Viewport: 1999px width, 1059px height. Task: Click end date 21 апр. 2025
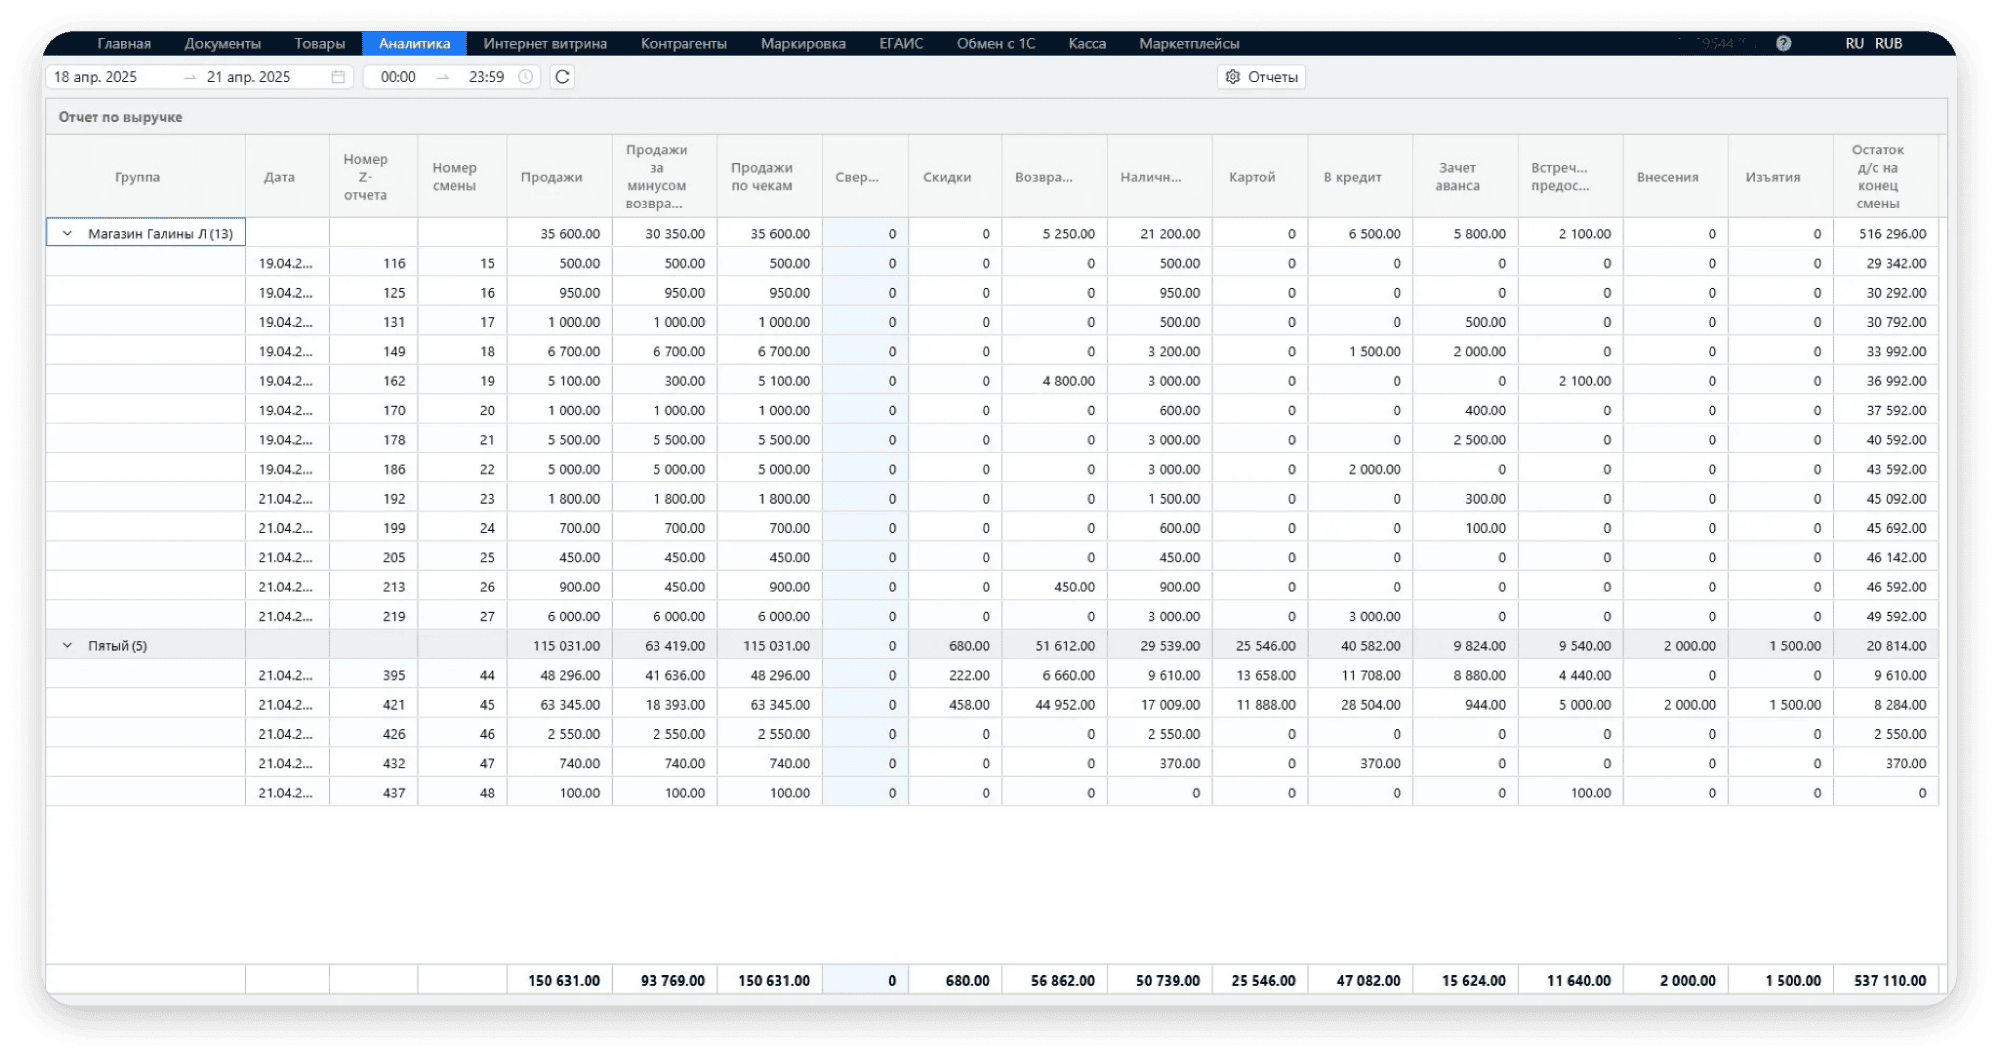tap(248, 77)
